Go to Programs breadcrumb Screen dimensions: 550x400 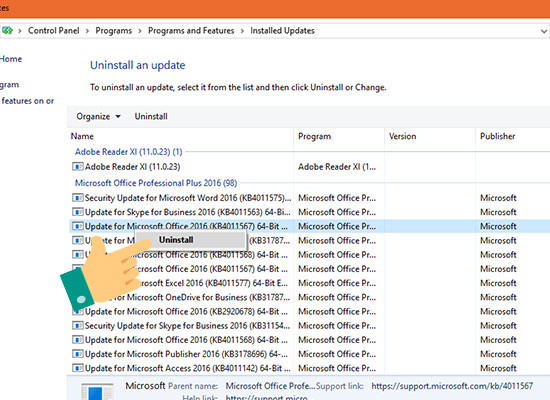click(114, 31)
